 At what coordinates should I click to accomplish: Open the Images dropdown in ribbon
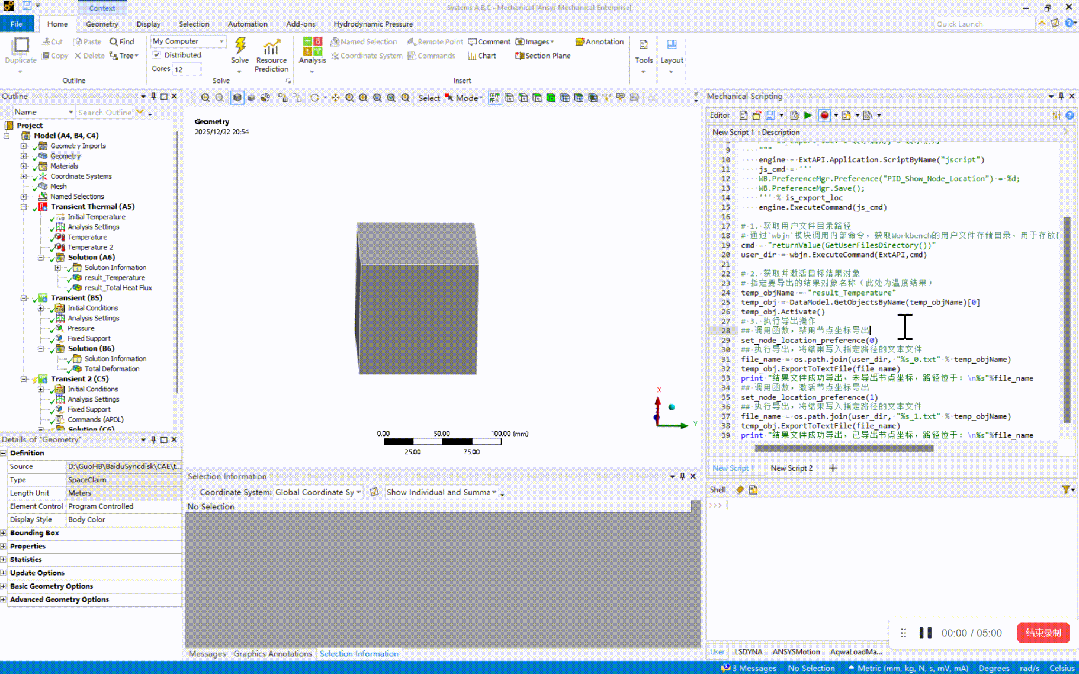535,42
